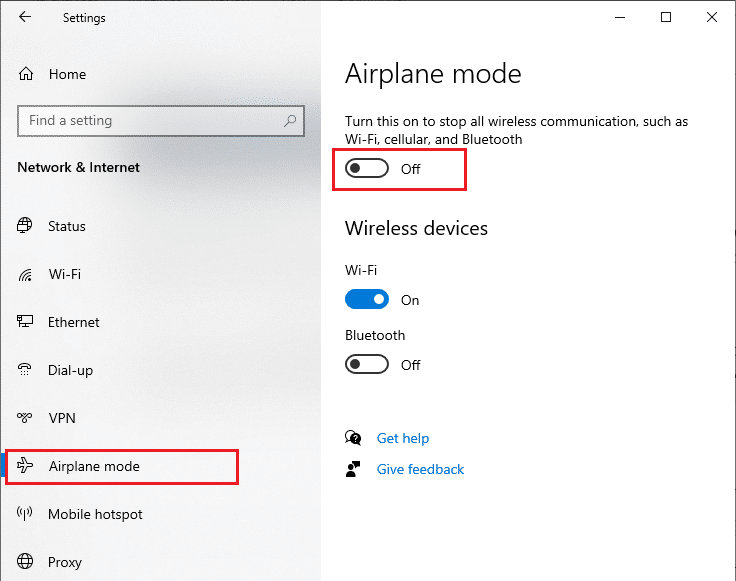Click the Wi-Fi signal icon in sidebar
The height and width of the screenshot is (581, 736).
(x=25, y=275)
